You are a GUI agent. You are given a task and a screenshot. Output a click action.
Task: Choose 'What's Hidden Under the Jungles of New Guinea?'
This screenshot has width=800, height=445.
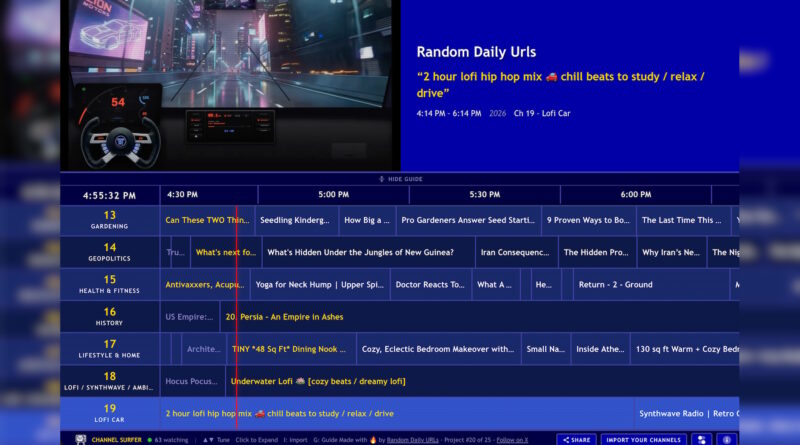[367, 252]
